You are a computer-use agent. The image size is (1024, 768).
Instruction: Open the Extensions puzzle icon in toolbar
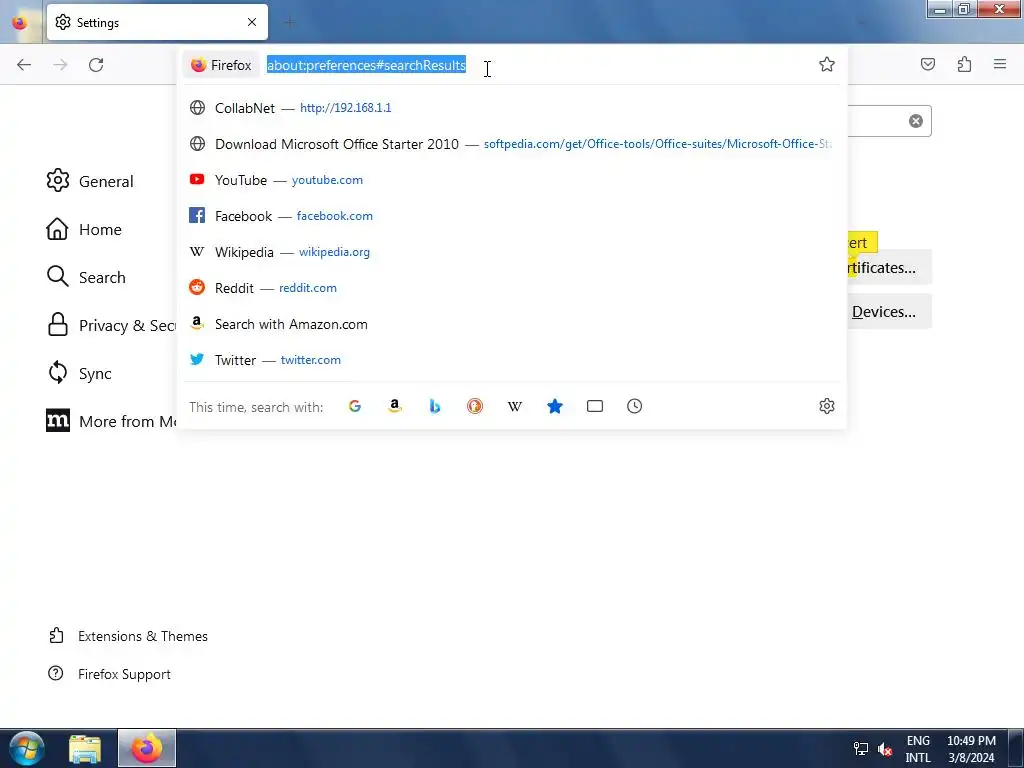tap(964, 64)
